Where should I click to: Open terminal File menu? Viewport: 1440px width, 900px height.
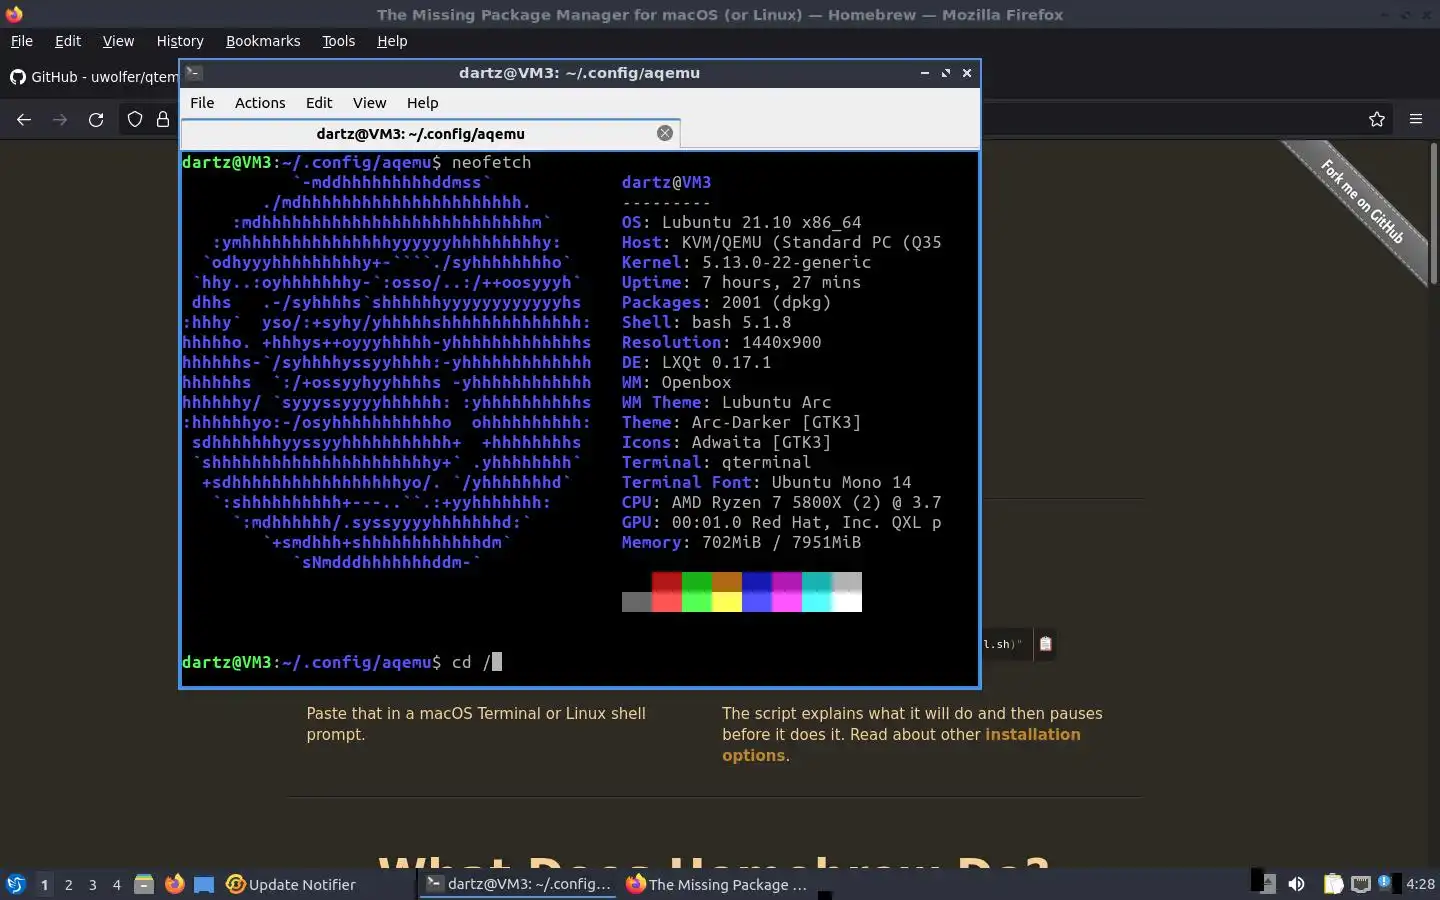coord(202,103)
